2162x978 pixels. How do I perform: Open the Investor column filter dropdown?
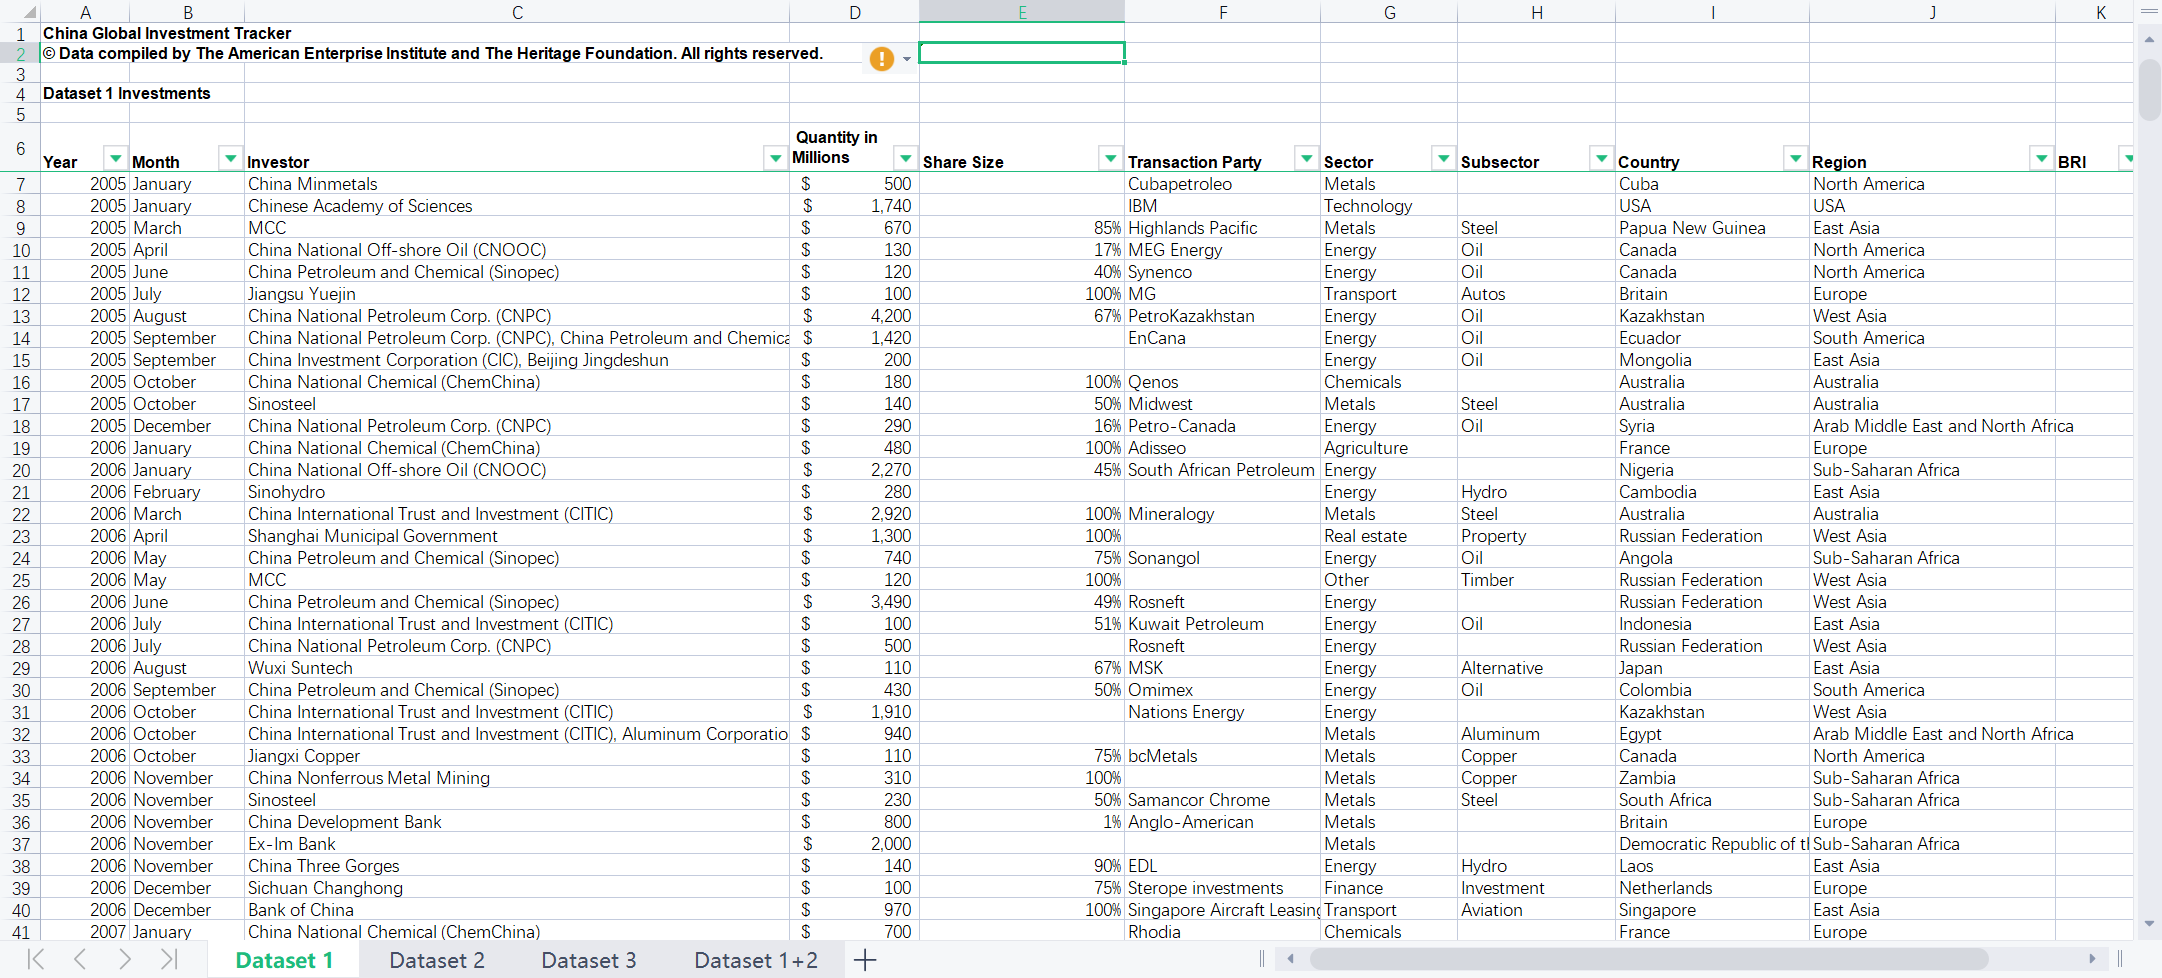tap(775, 159)
